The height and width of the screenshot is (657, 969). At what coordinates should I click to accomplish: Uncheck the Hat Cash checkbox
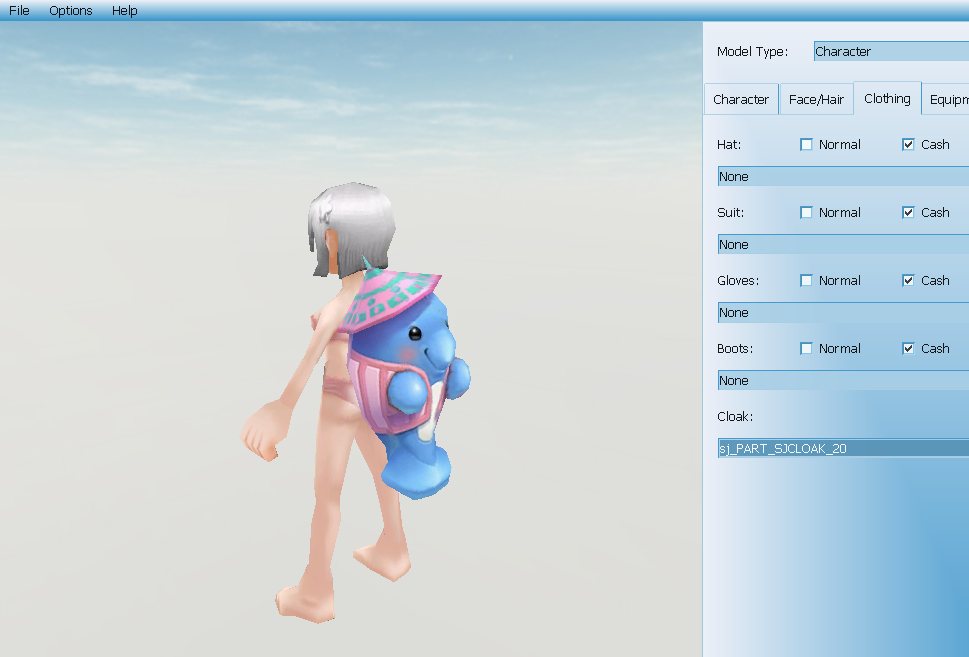click(909, 145)
